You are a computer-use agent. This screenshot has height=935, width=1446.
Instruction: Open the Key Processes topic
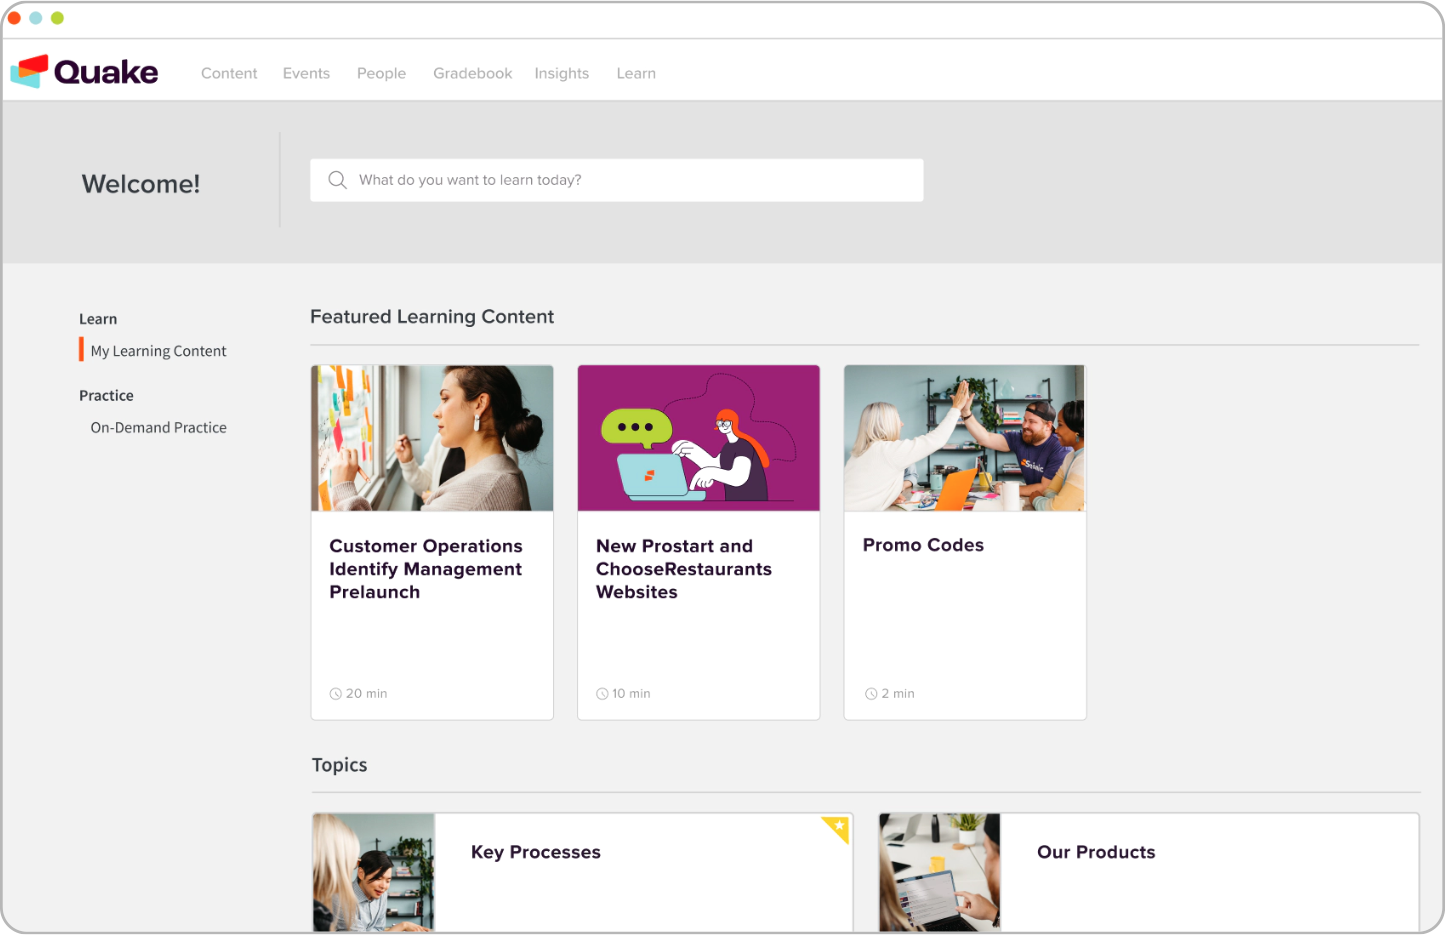[536, 852]
